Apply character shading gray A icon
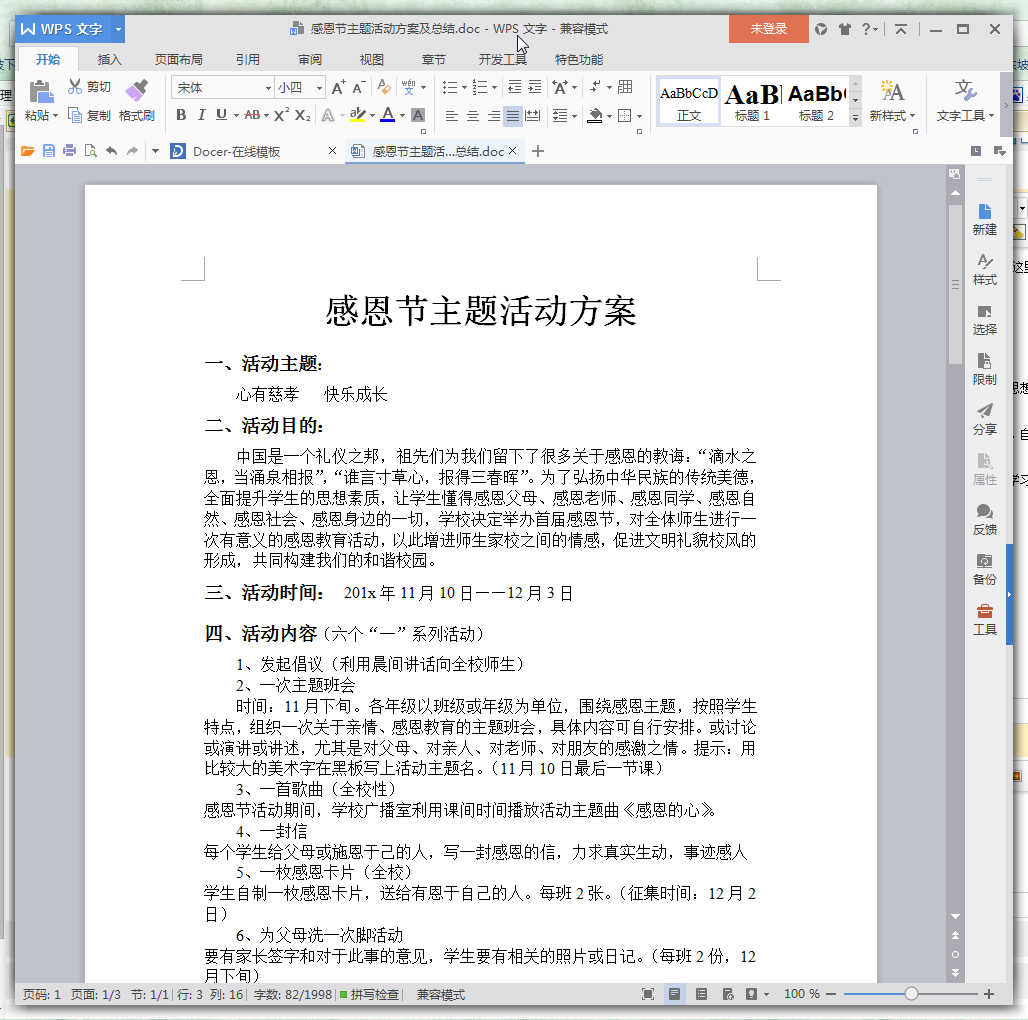 click(x=418, y=115)
